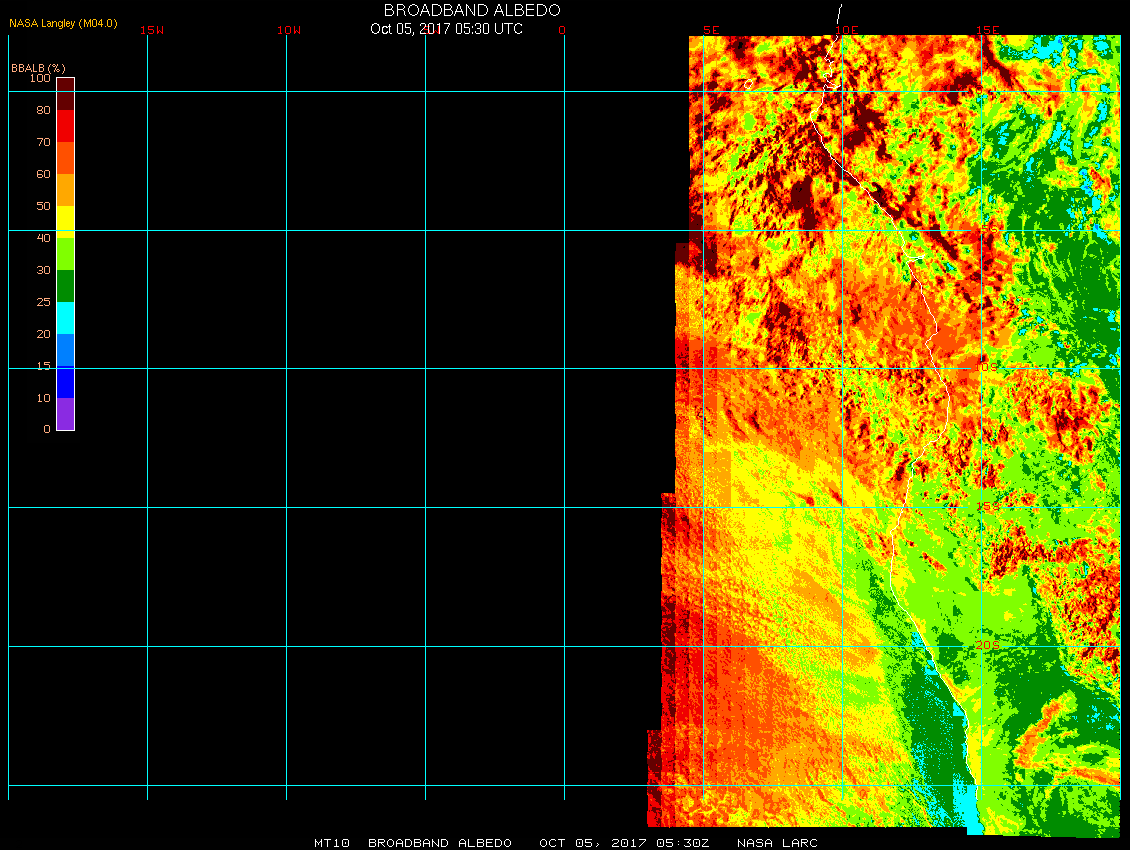Click the legend value 40
Viewport: 1130px width, 850px height.
coord(44,238)
